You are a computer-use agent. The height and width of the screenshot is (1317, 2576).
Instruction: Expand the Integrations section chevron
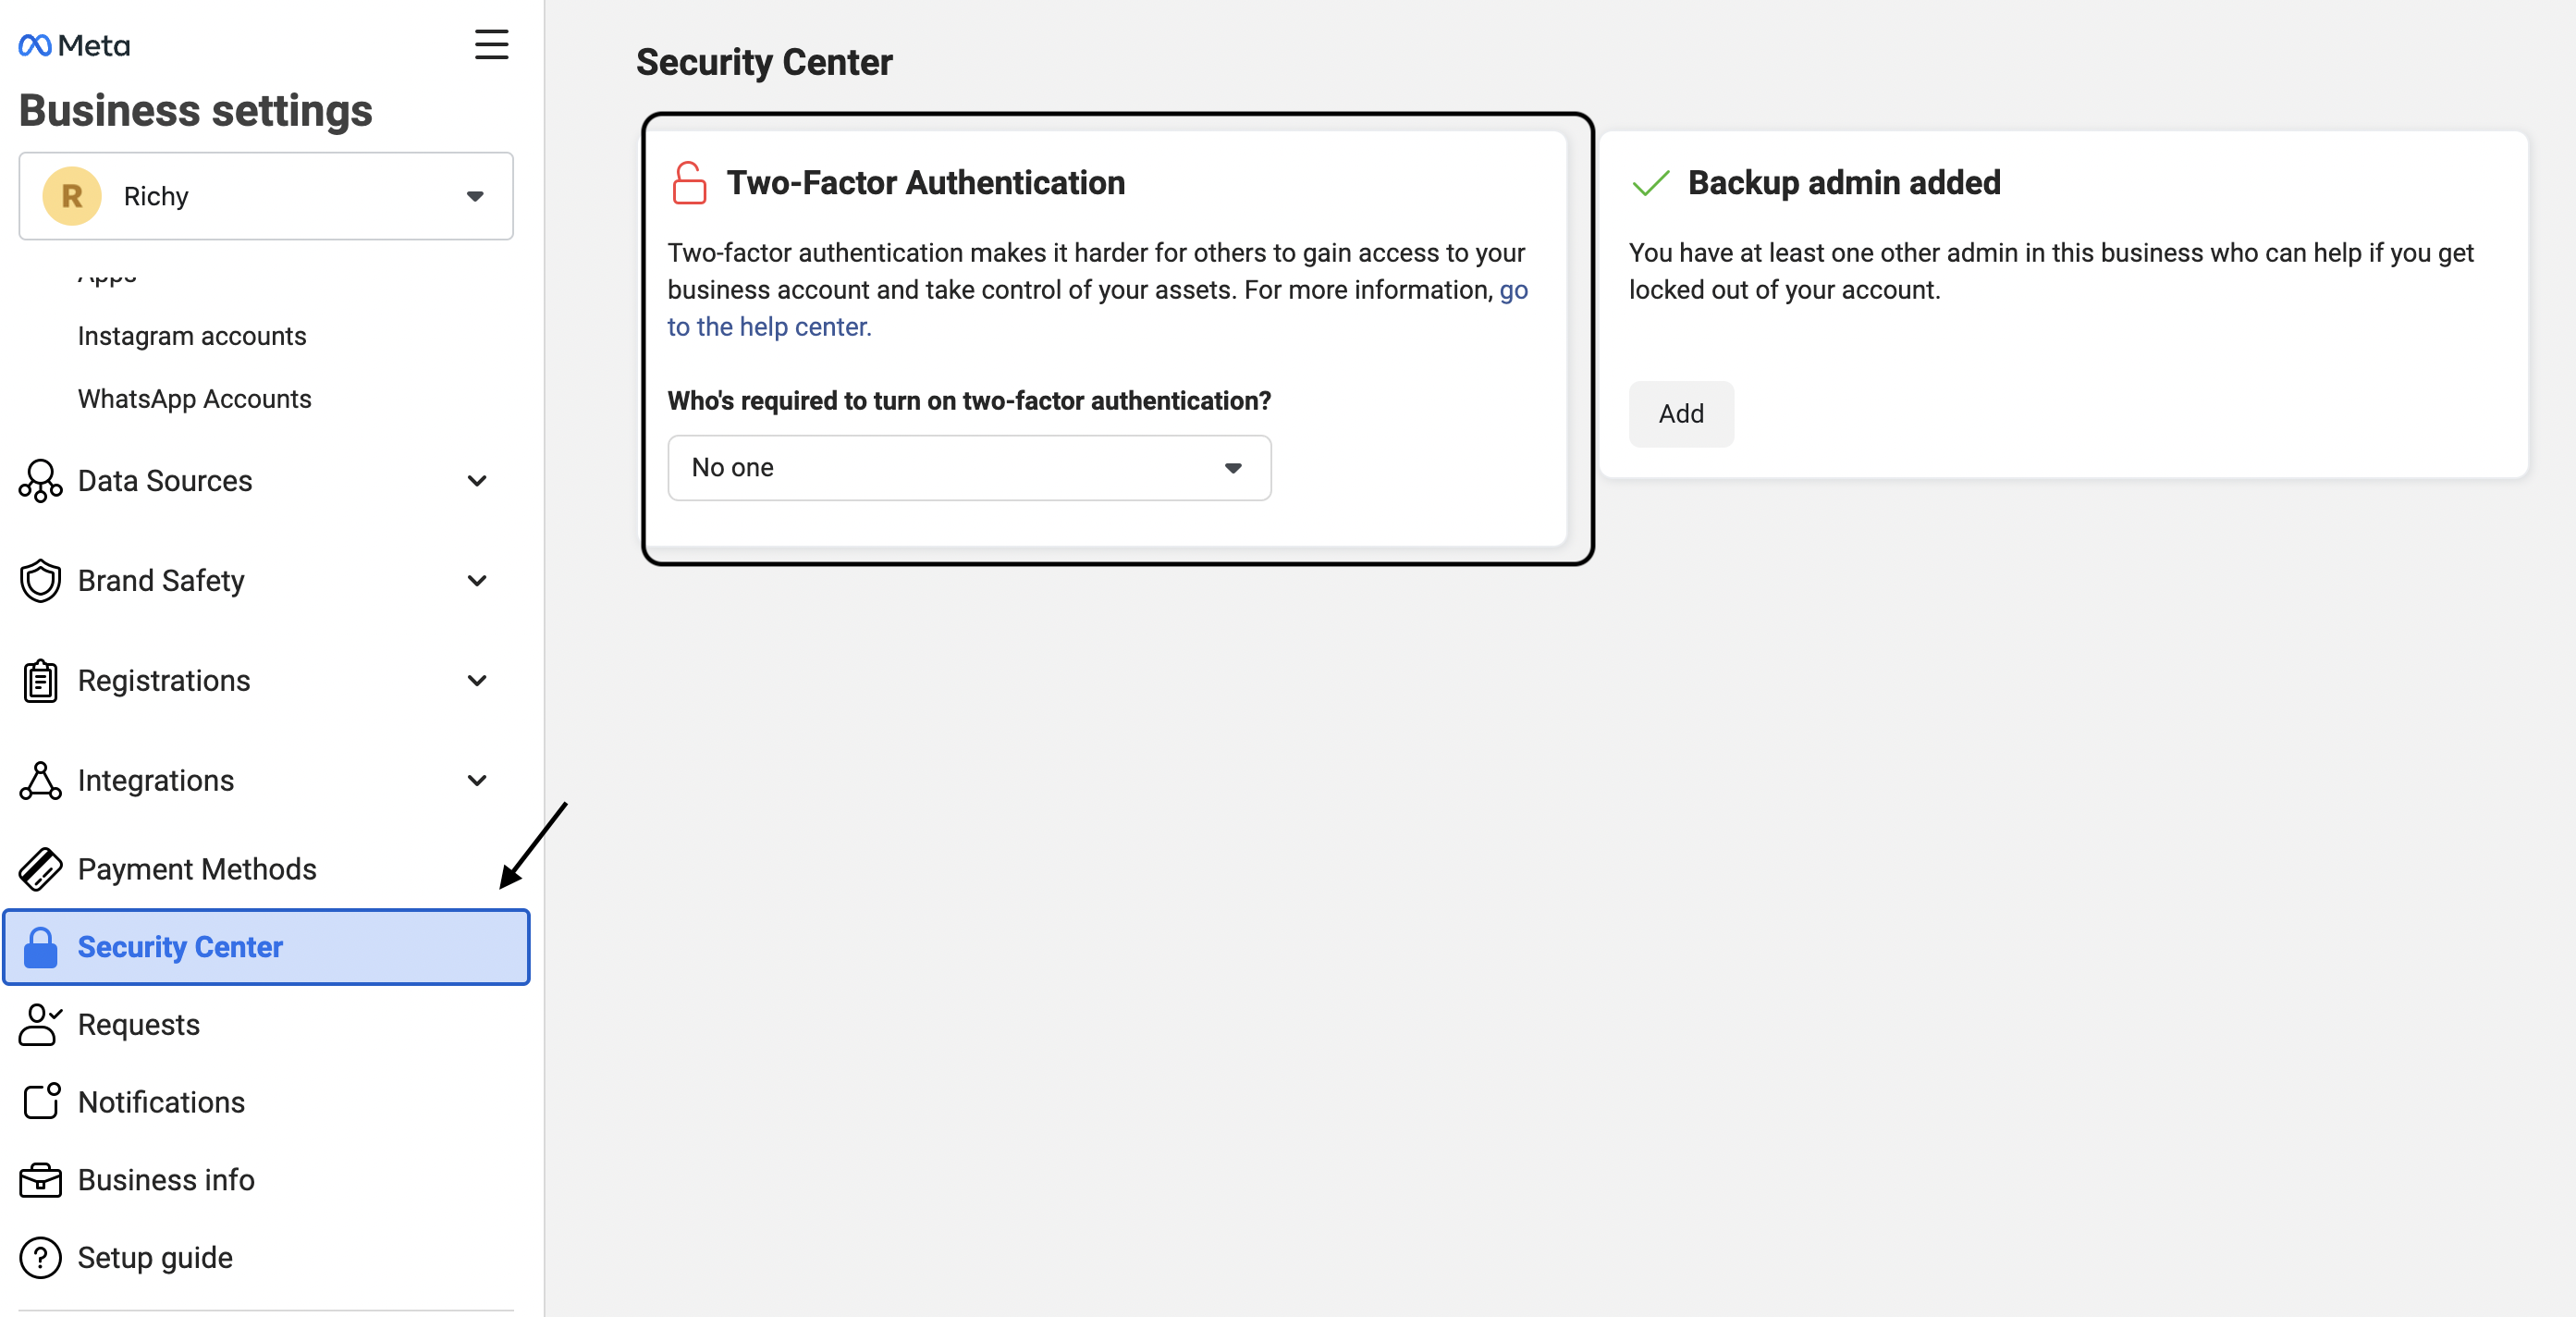point(477,781)
